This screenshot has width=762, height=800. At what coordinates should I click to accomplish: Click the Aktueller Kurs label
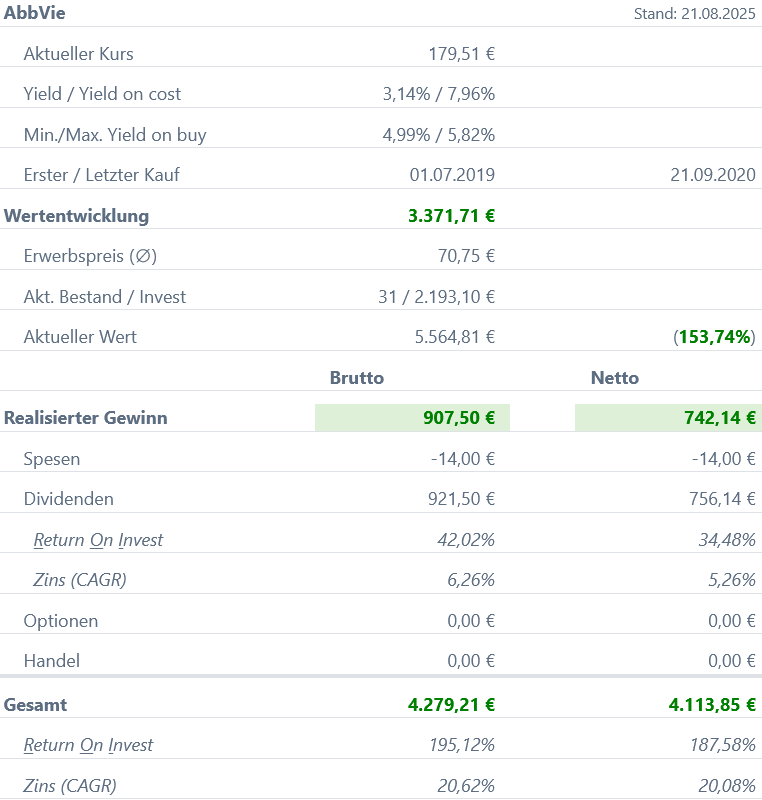coord(79,54)
